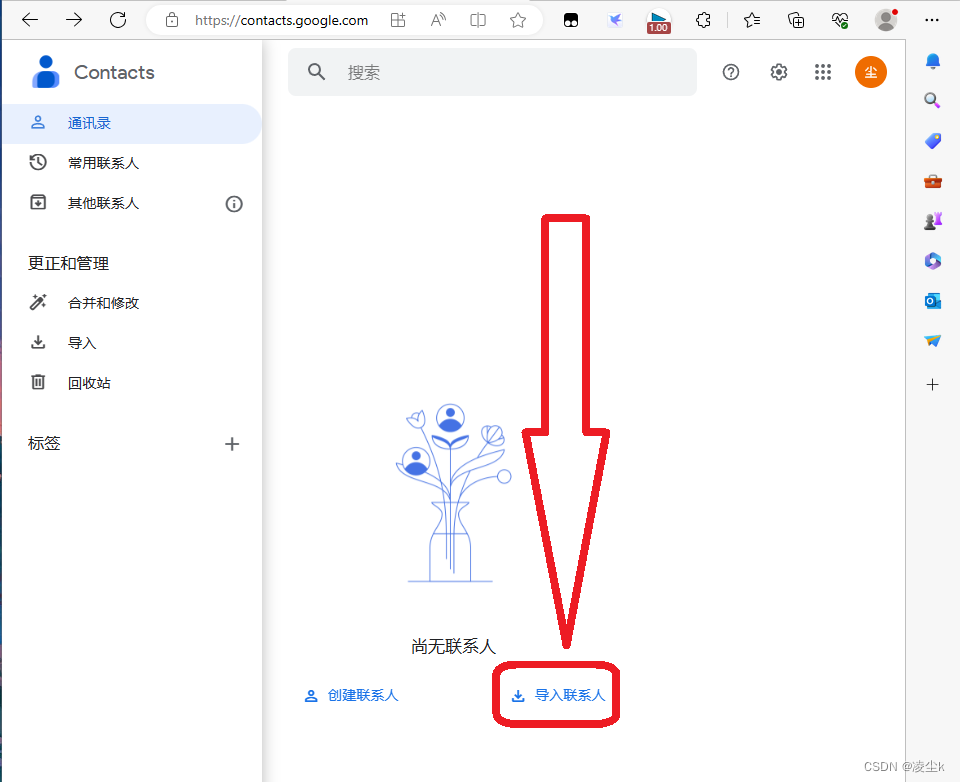Add this page to favorites star

point(518,20)
